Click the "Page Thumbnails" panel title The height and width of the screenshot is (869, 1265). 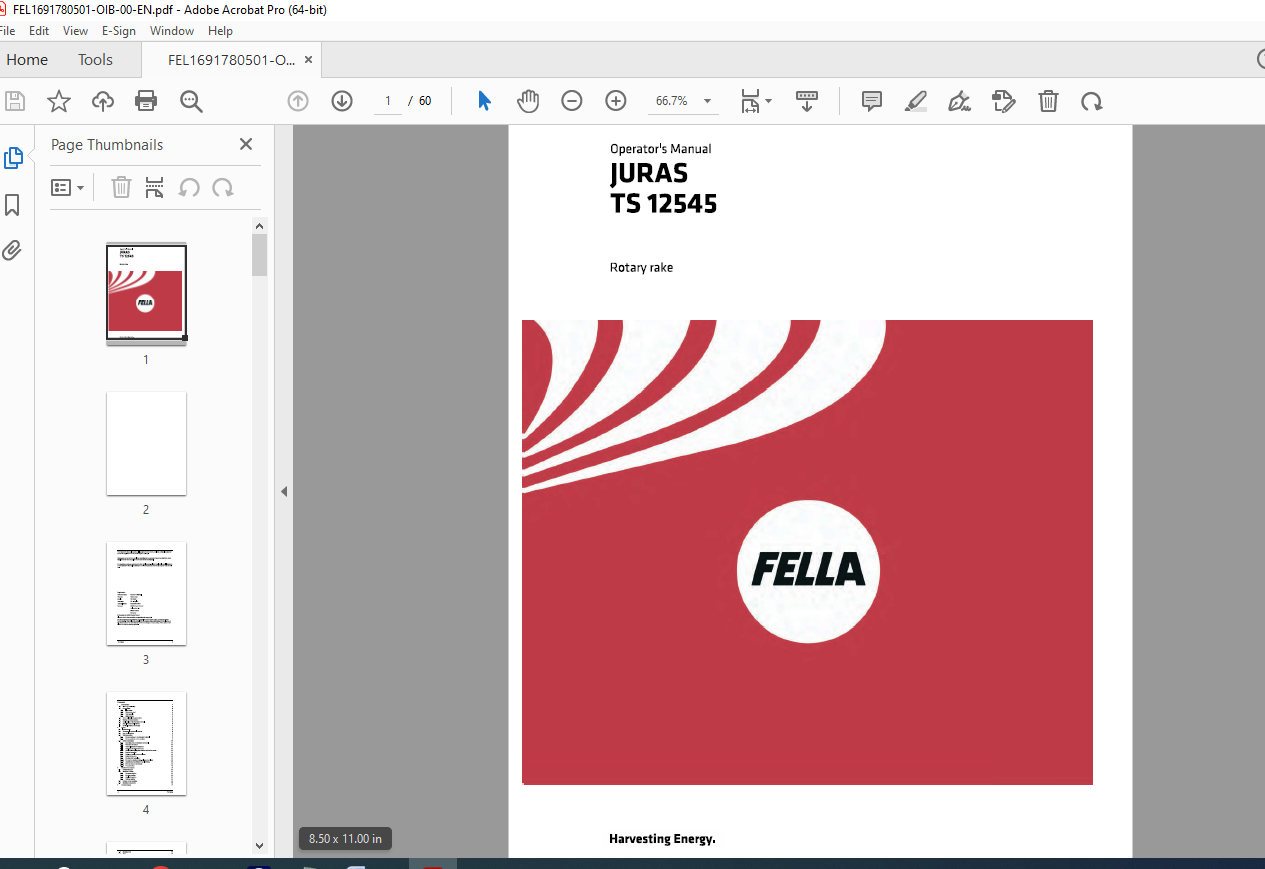pyautogui.click(x=107, y=145)
